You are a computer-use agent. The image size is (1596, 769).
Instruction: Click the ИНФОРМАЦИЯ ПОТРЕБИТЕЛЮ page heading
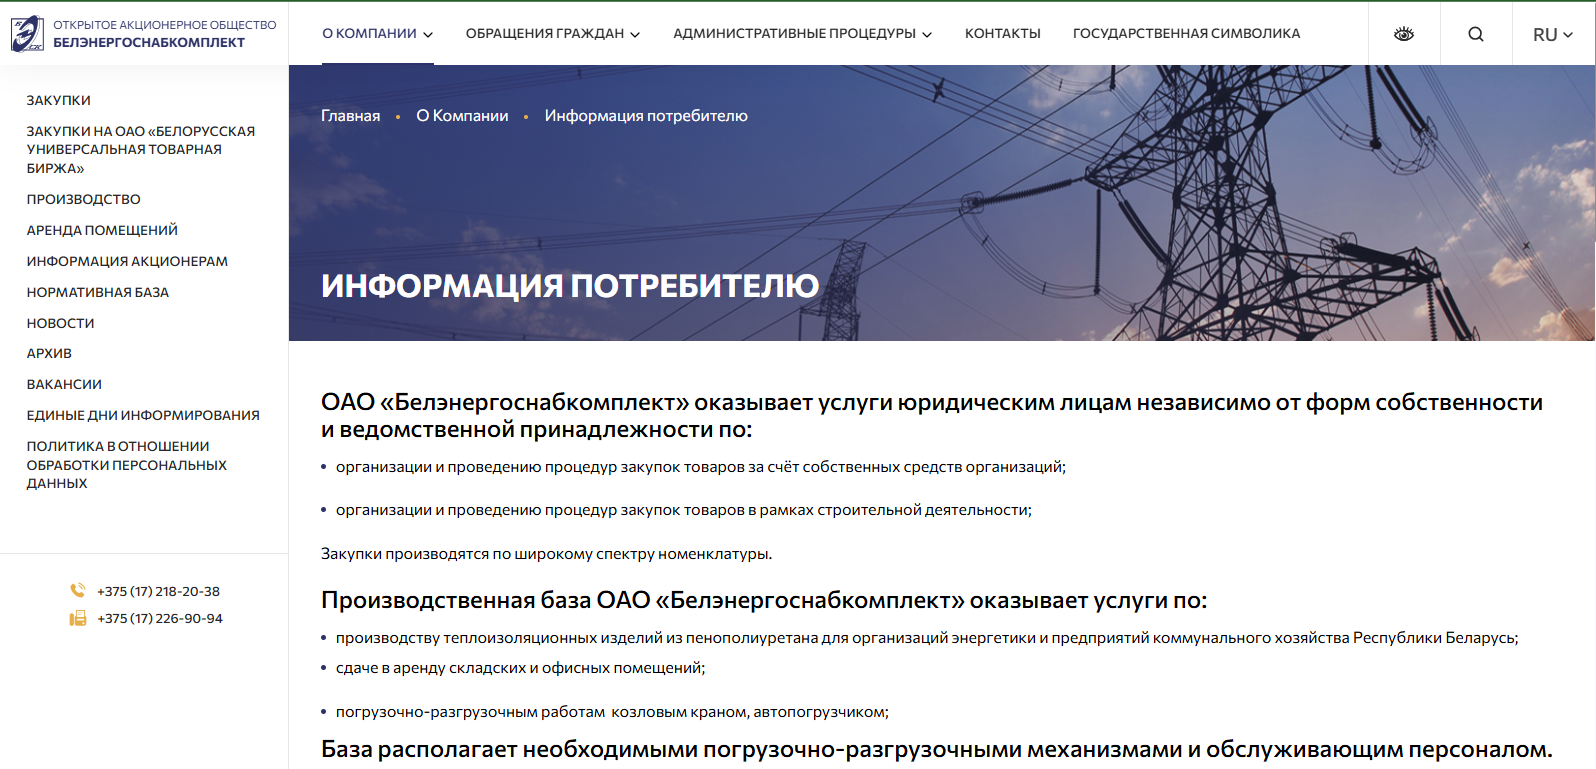click(x=570, y=286)
